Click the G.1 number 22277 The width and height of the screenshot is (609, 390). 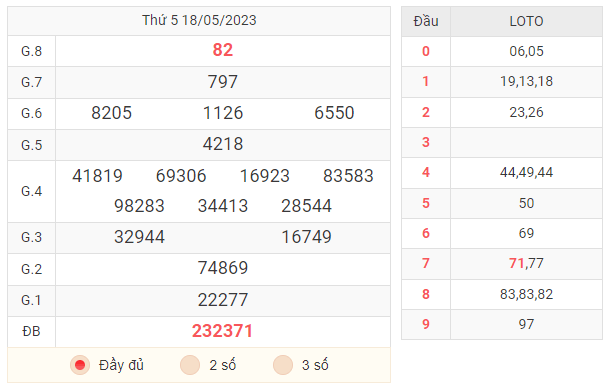click(223, 300)
